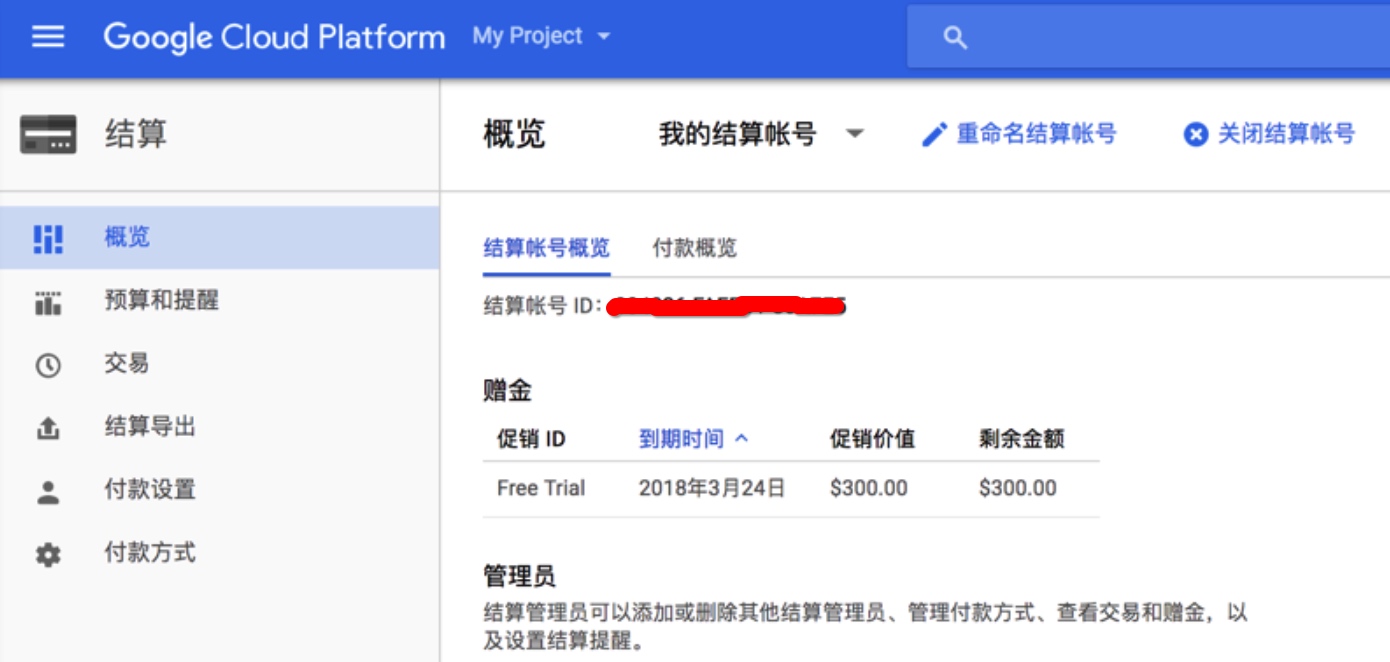
Task: Click the search magnifier icon
Action: point(955,38)
